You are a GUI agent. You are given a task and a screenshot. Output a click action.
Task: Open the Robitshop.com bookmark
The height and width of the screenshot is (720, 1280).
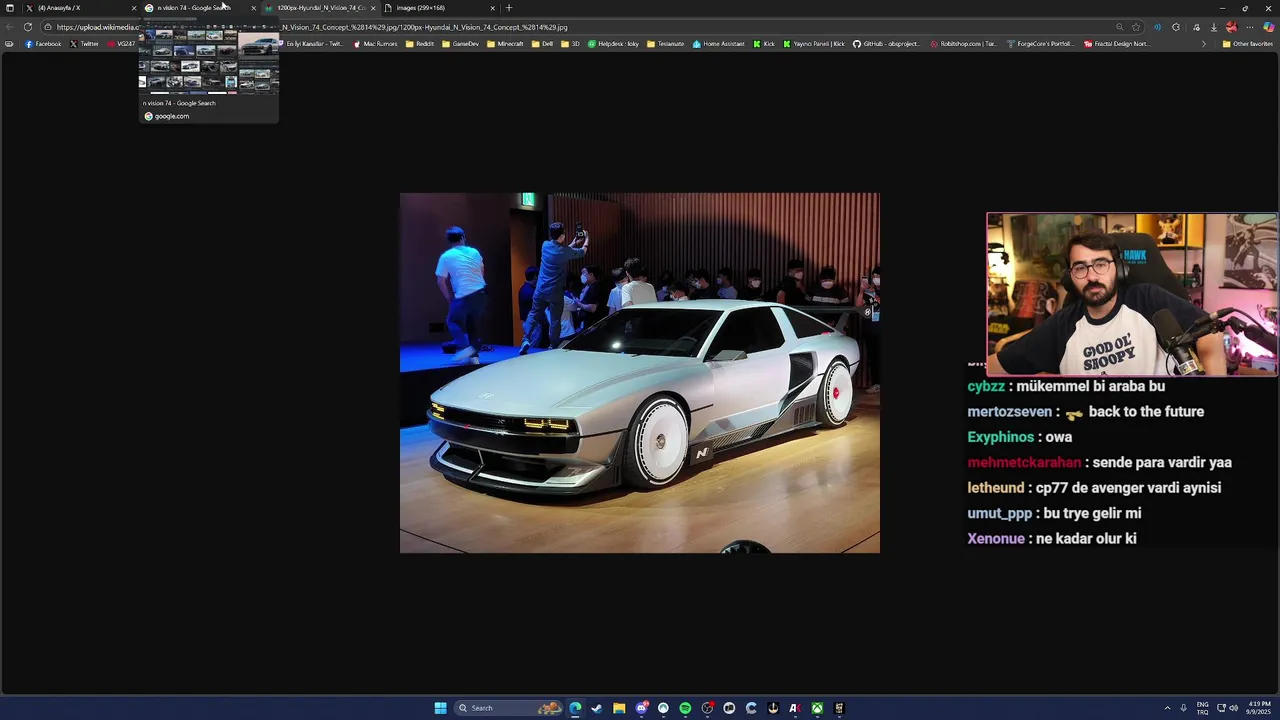point(963,44)
